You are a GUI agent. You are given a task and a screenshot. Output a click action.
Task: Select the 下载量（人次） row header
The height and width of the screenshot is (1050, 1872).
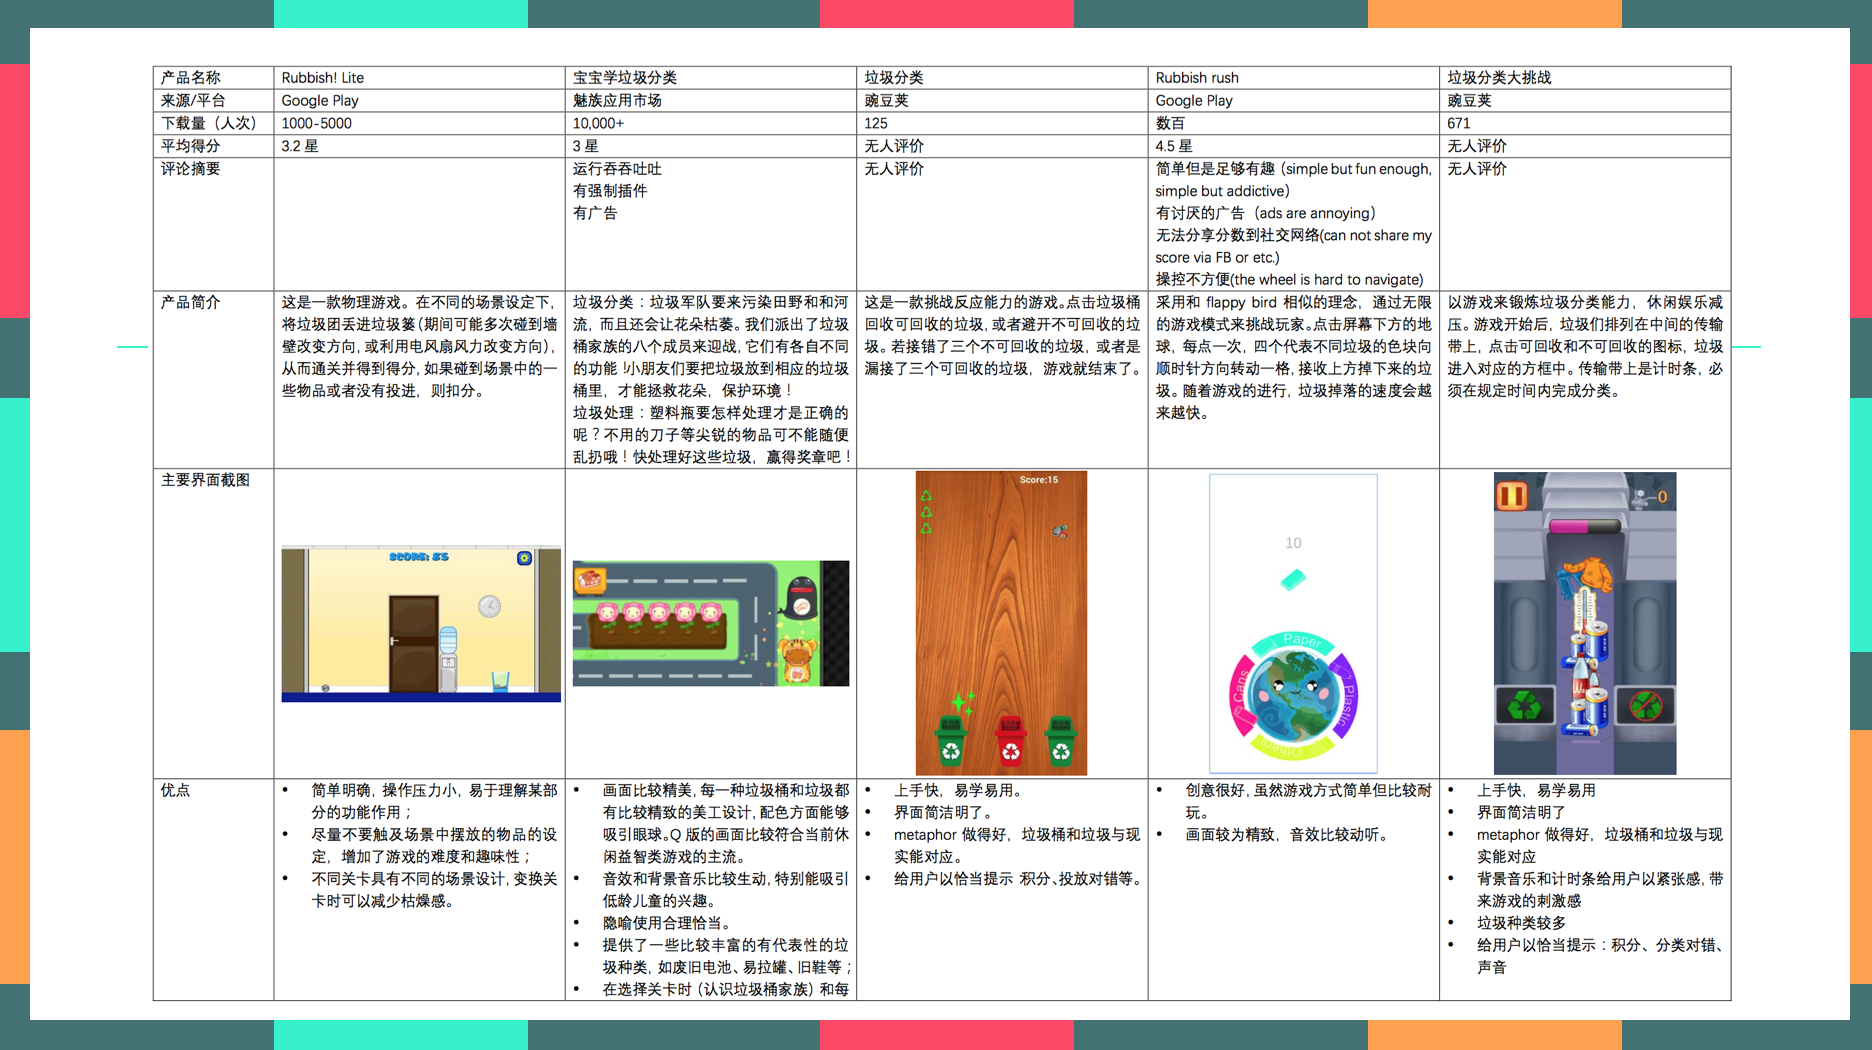[x=213, y=123]
